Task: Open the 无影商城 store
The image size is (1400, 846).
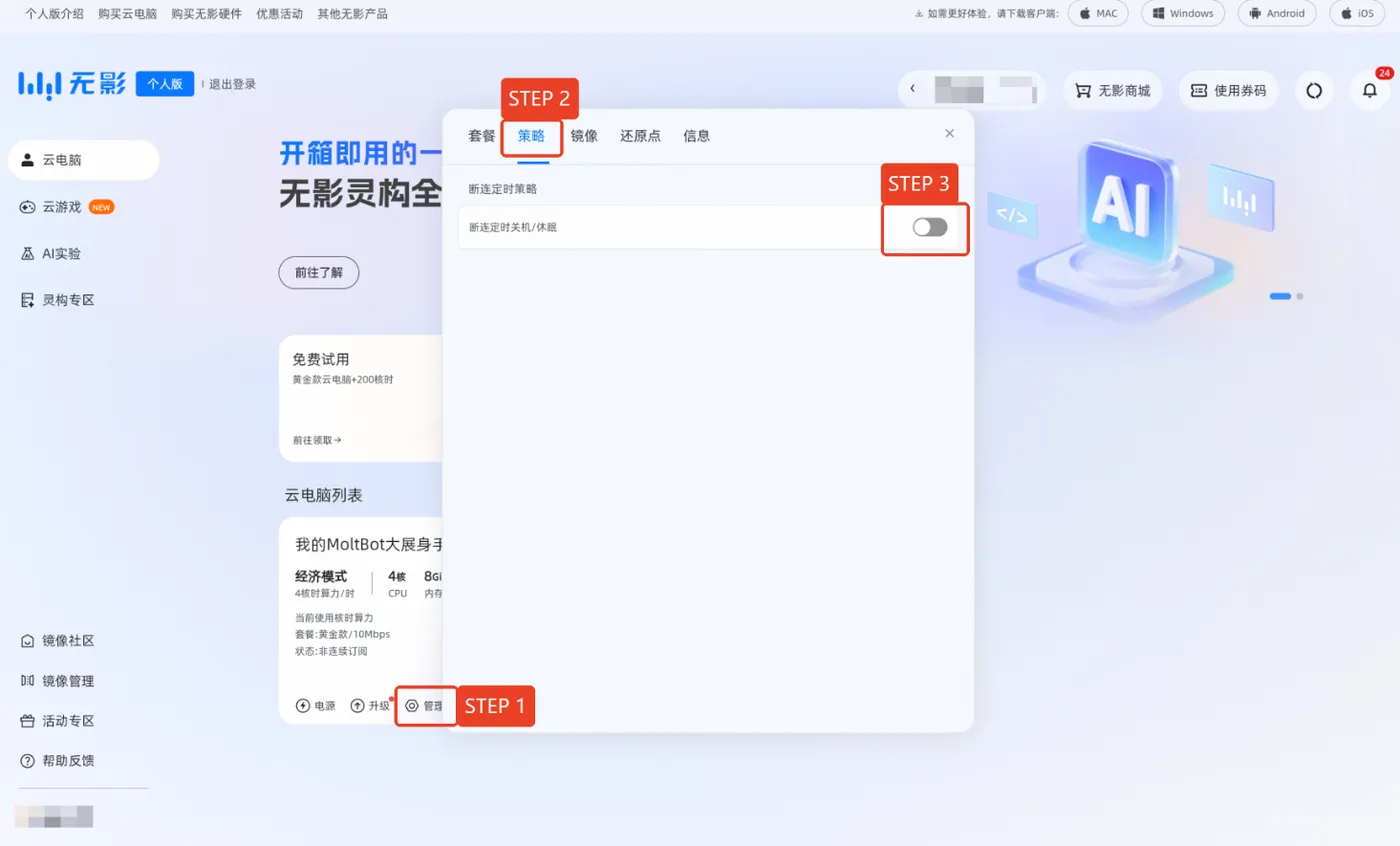Action: click(1113, 90)
